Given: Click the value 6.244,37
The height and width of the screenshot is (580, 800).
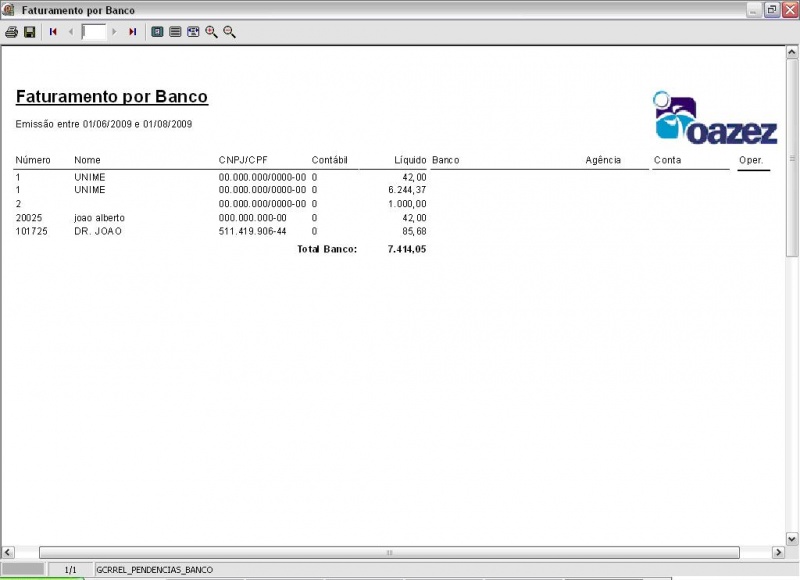Looking at the screenshot, I should click(407, 190).
